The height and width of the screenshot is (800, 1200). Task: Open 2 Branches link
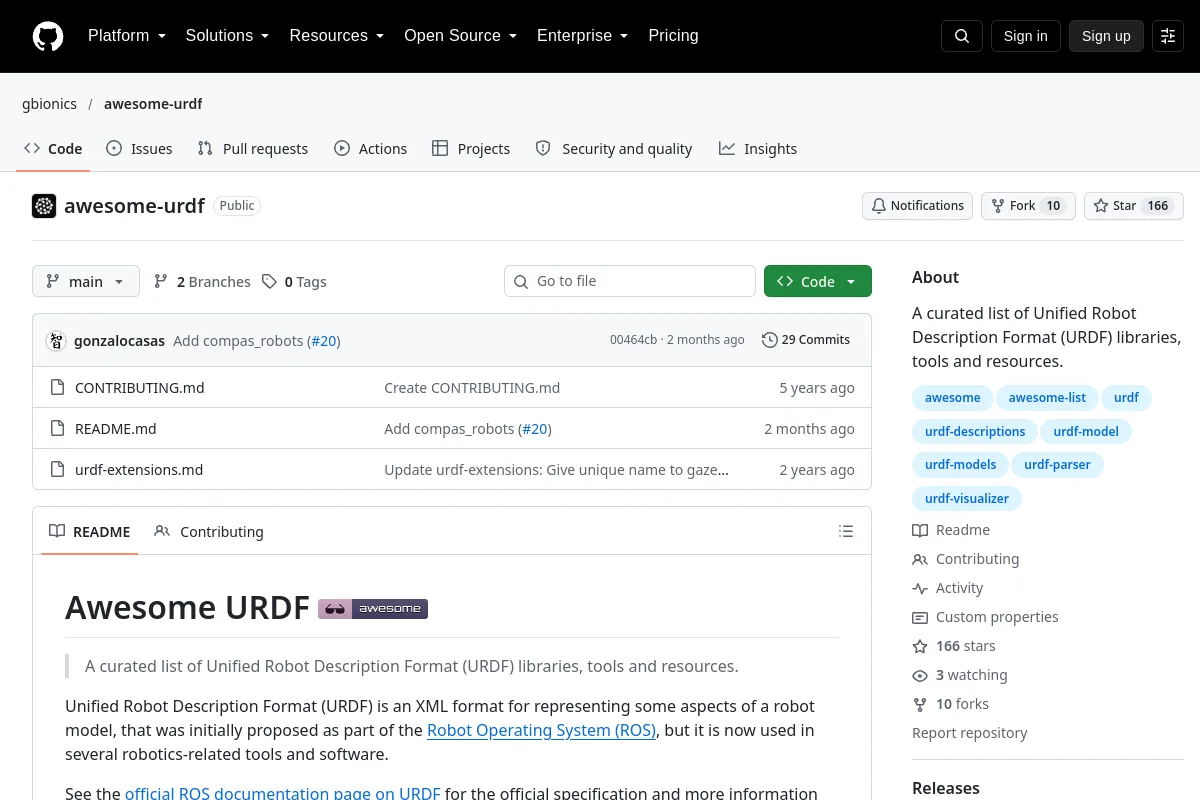point(202,282)
